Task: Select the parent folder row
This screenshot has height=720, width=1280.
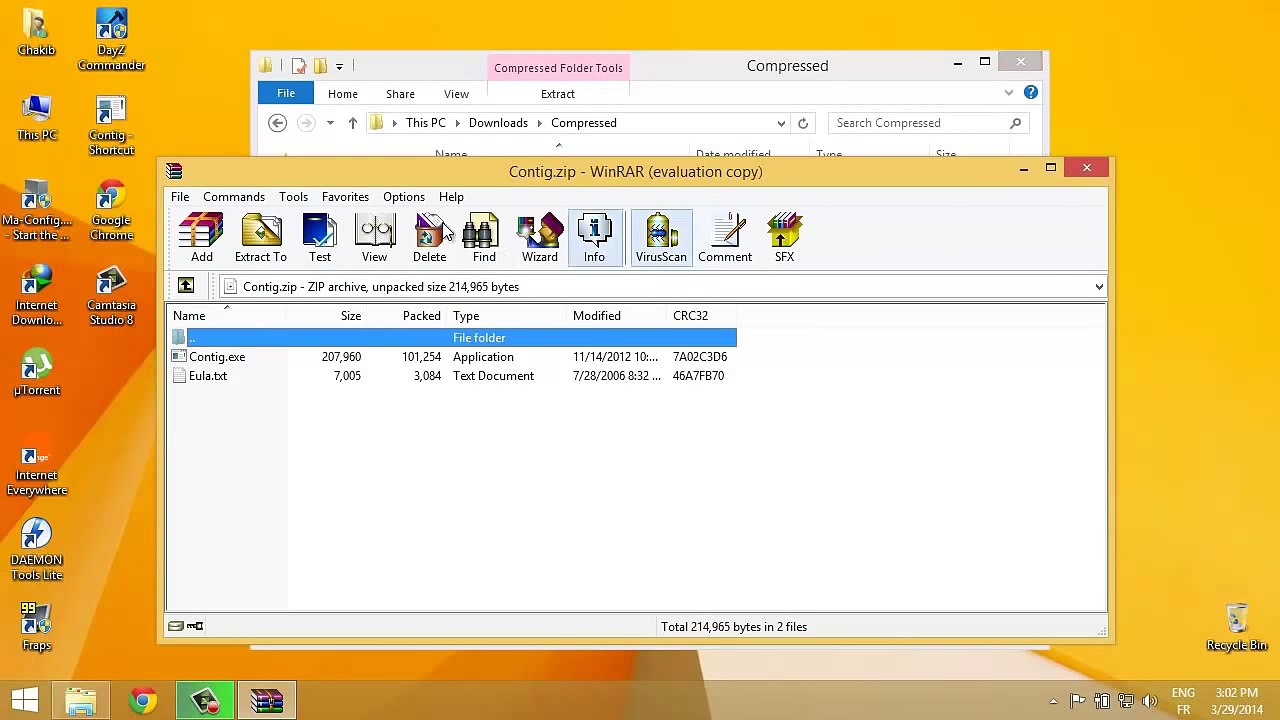Action: coord(452,338)
